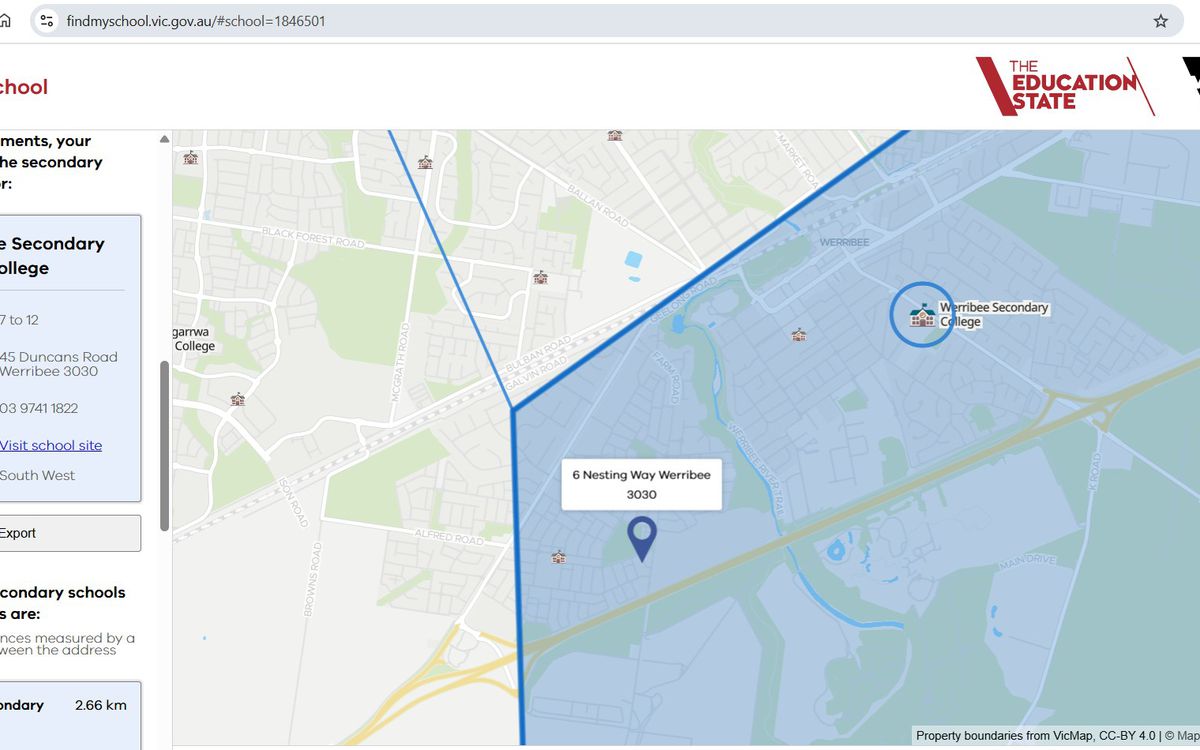View site information icon in address bar
This screenshot has width=1200, height=750.
pos(46,21)
